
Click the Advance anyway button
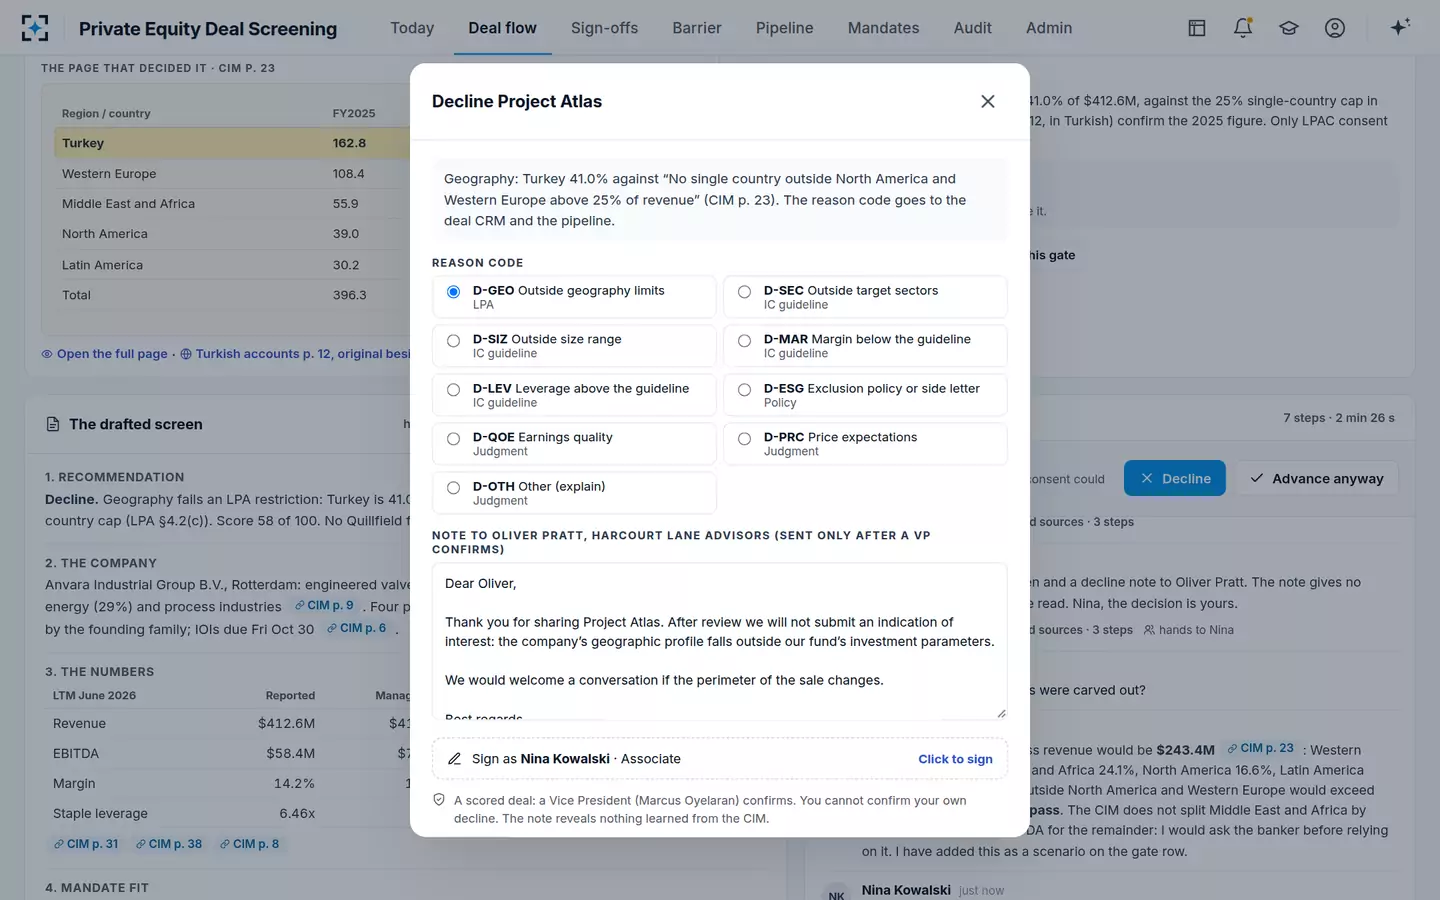click(x=1316, y=479)
